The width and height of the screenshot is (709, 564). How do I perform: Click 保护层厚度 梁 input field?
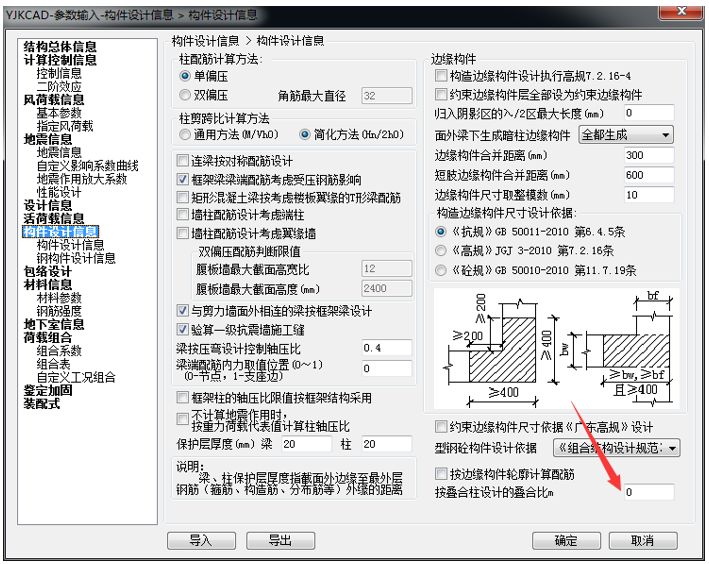[x=306, y=444]
